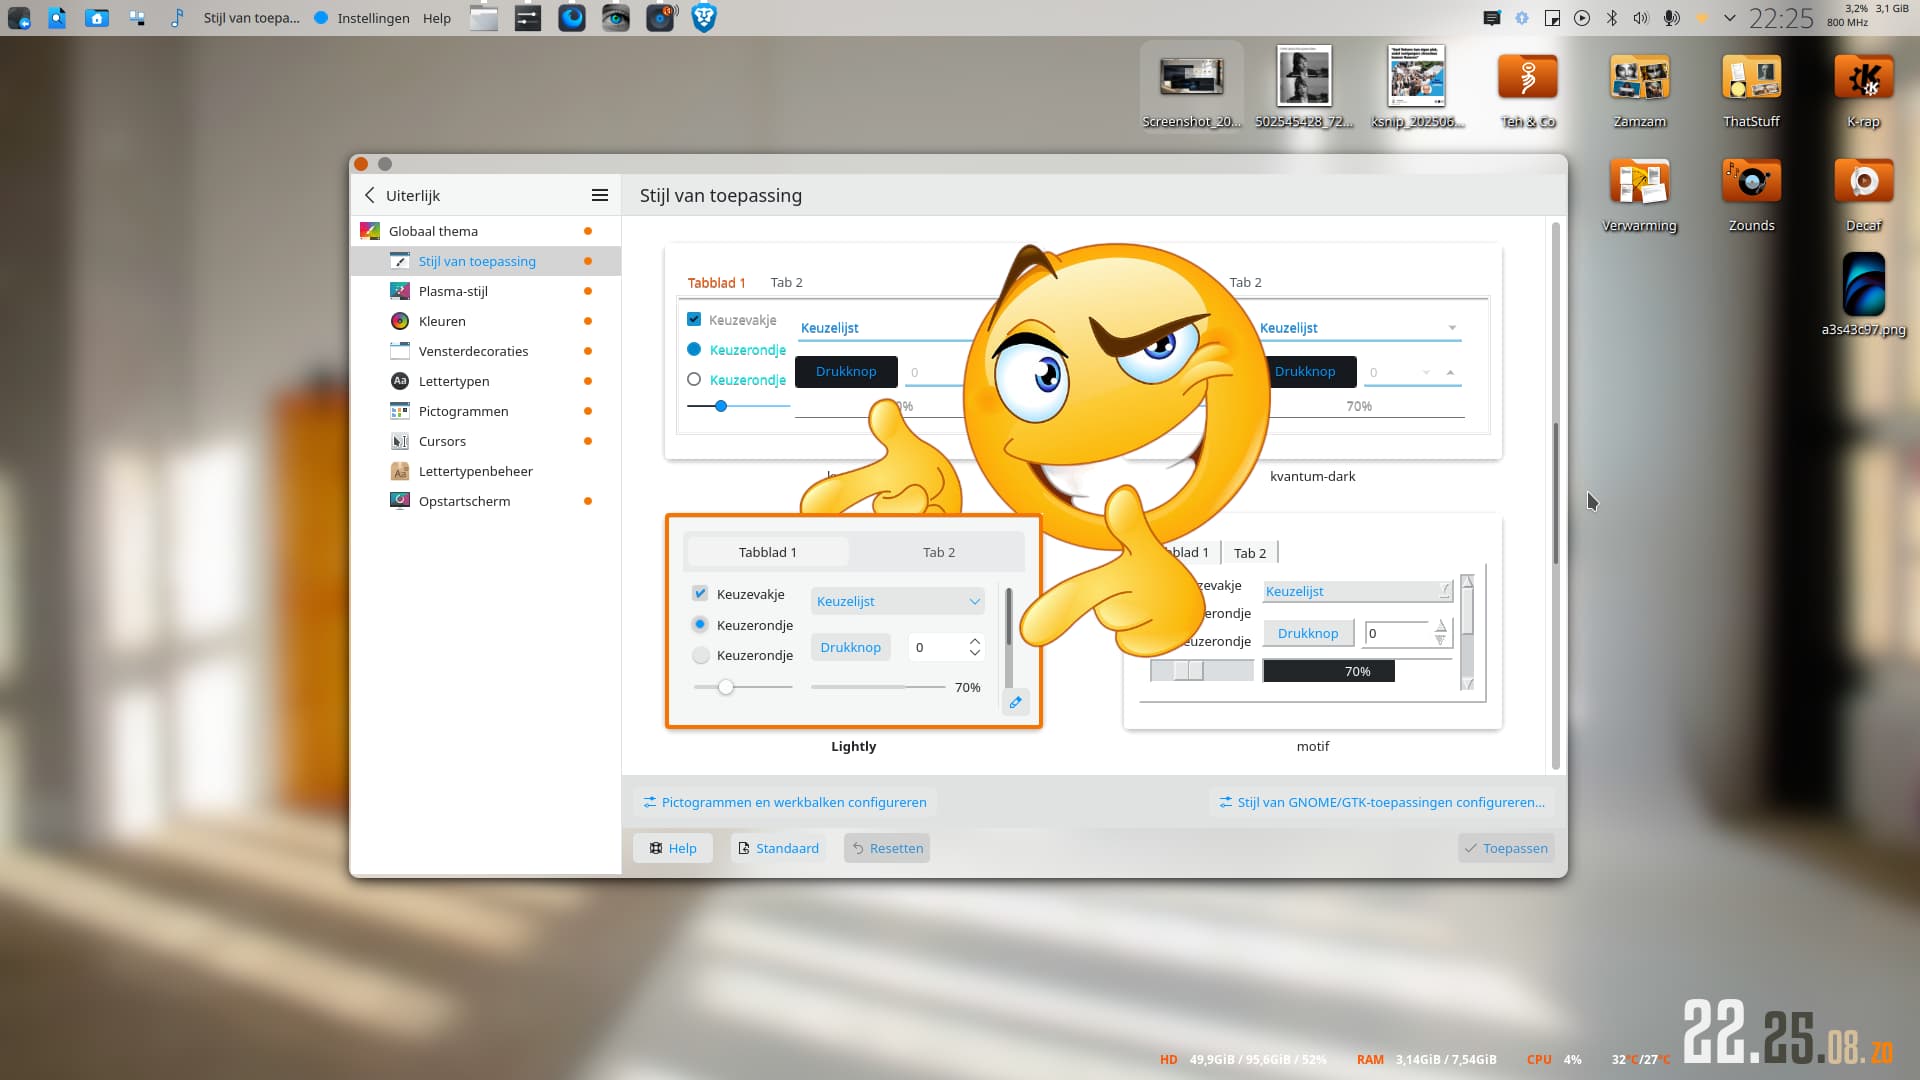Click the styles list vertical scrollbar
The image size is (1920, 1080).
[x=1556, y=495]
